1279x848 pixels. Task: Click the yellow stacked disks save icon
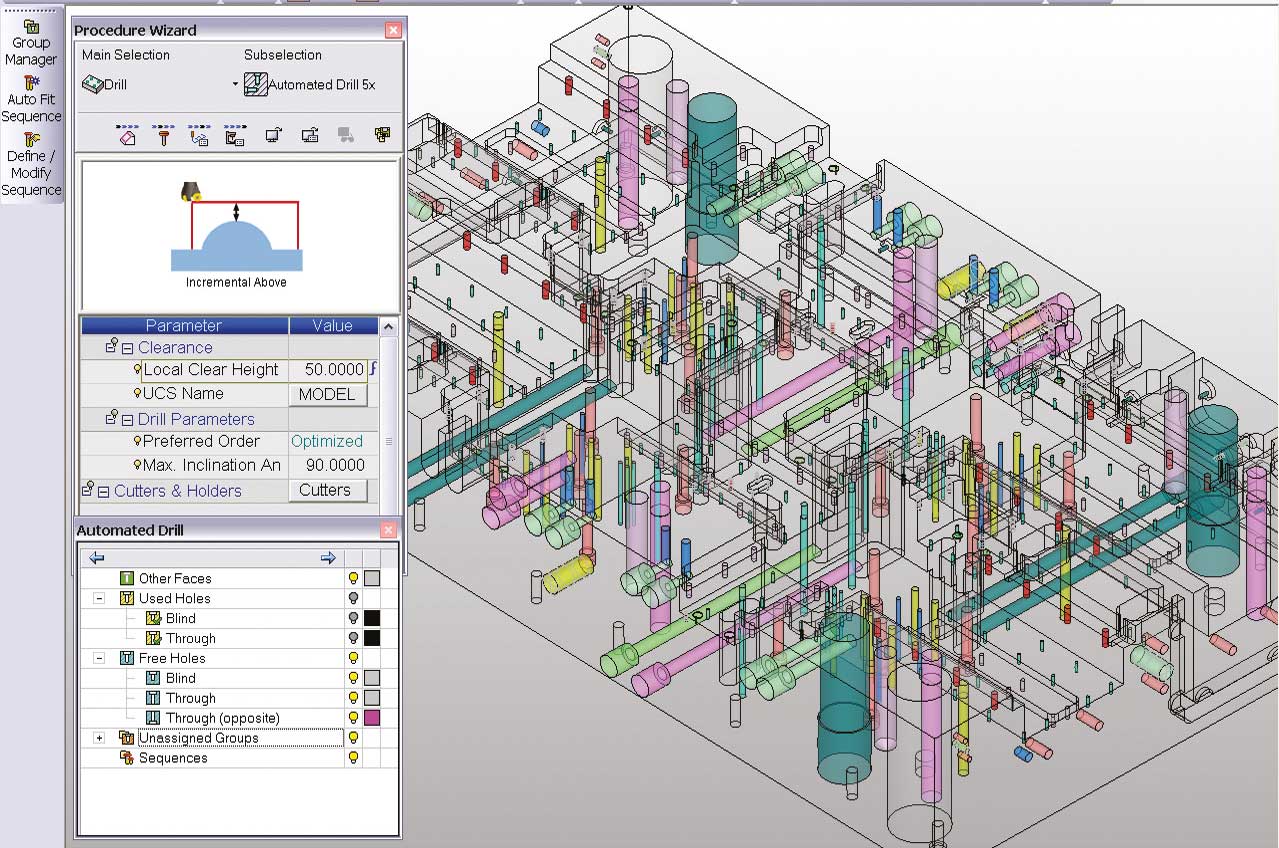point(382,135)
